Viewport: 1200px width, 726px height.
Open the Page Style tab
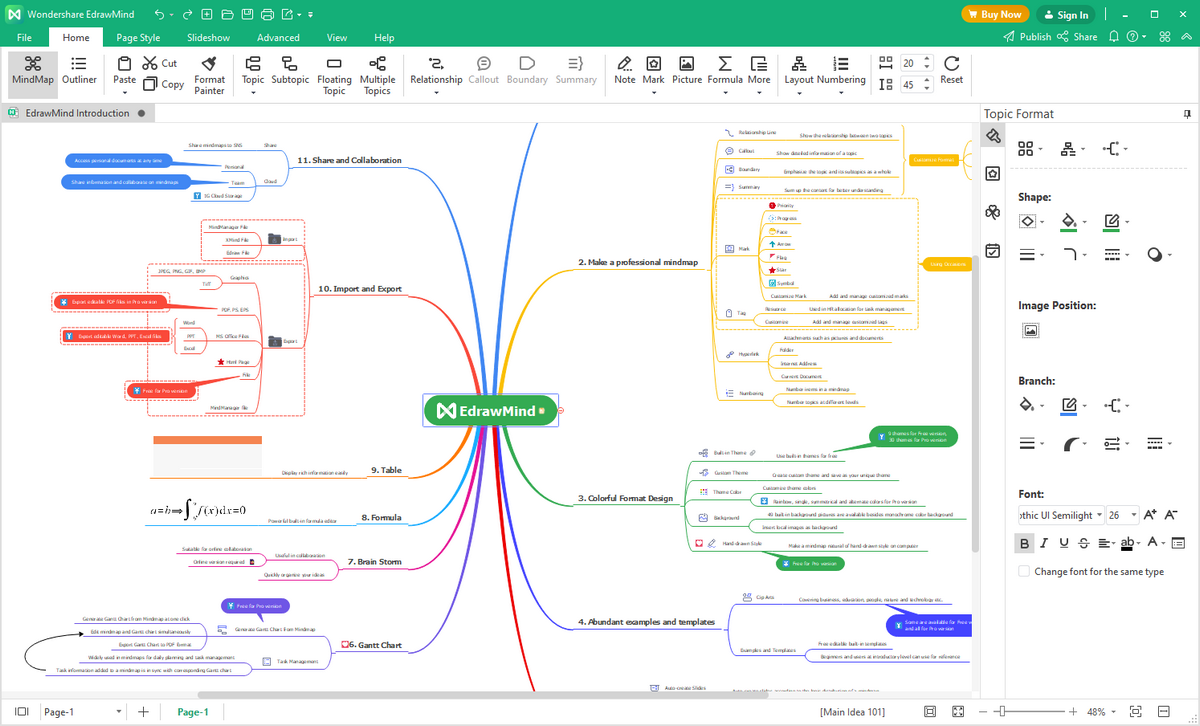(138, 38)
